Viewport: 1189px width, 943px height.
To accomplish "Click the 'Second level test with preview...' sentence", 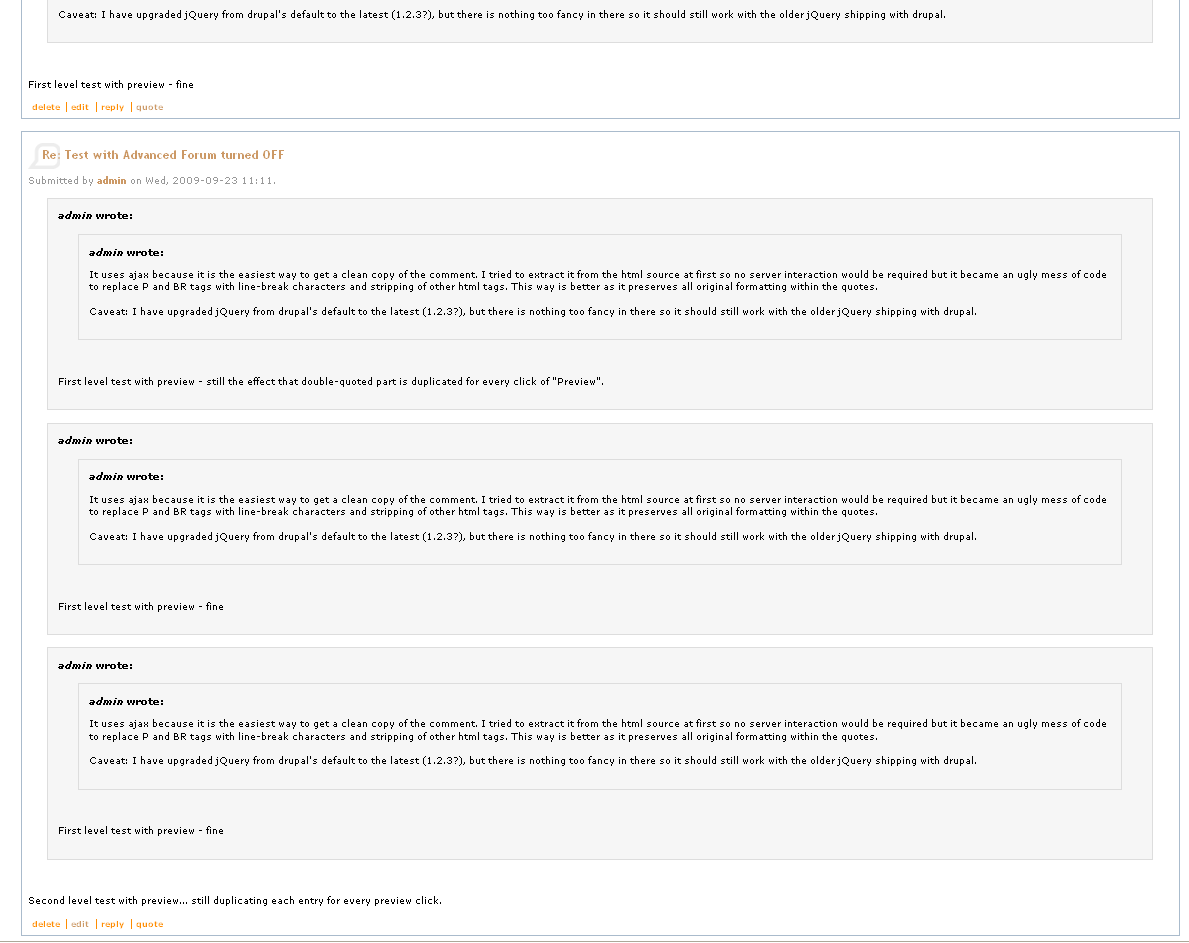I will click(x=235, y=901).
